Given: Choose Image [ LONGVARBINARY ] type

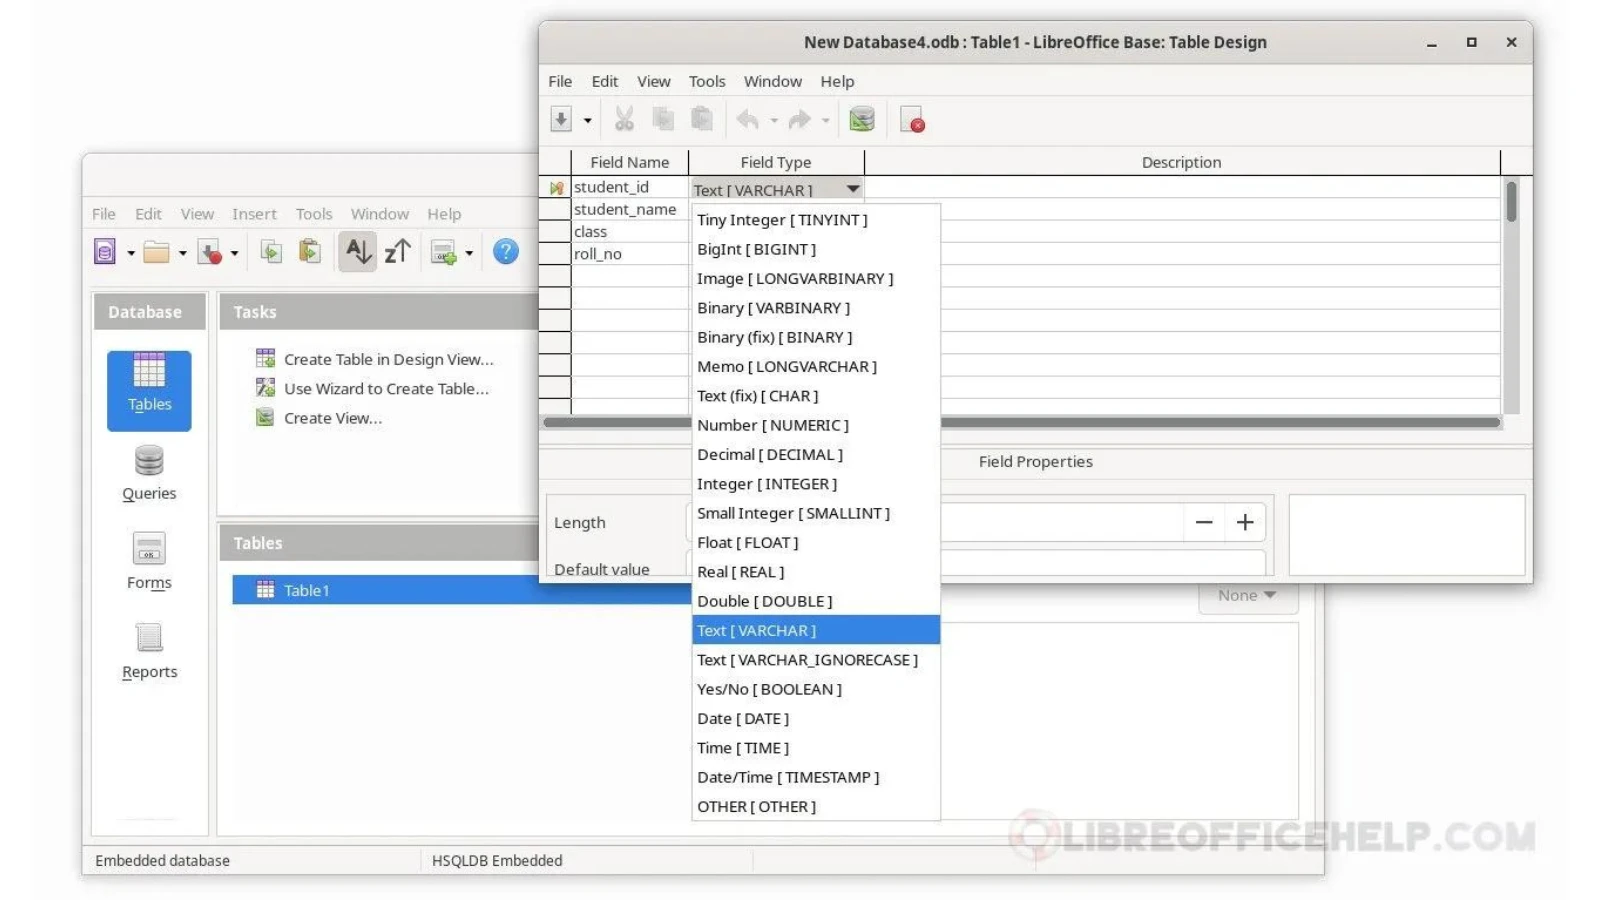Looking at the screenshot, I should tap(816, 279).
